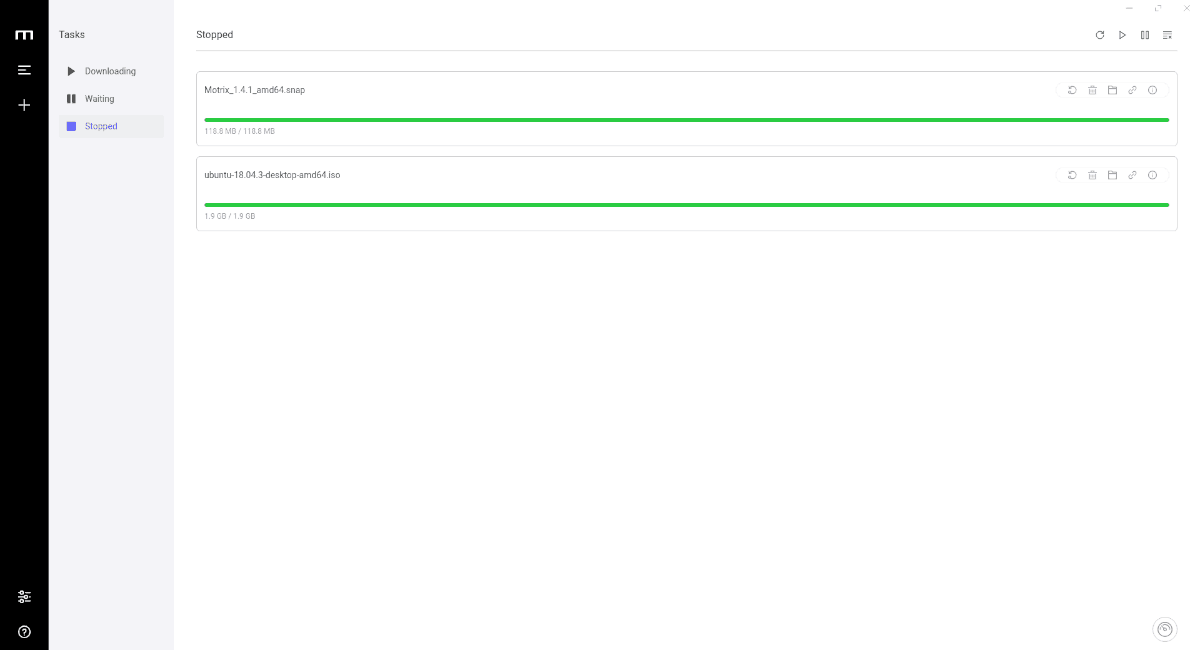Delete the Motrix_1.4.1_amd64.snap task
Image resolution: width=1190 pixels, height=650 pixels.
point(1092,90)
